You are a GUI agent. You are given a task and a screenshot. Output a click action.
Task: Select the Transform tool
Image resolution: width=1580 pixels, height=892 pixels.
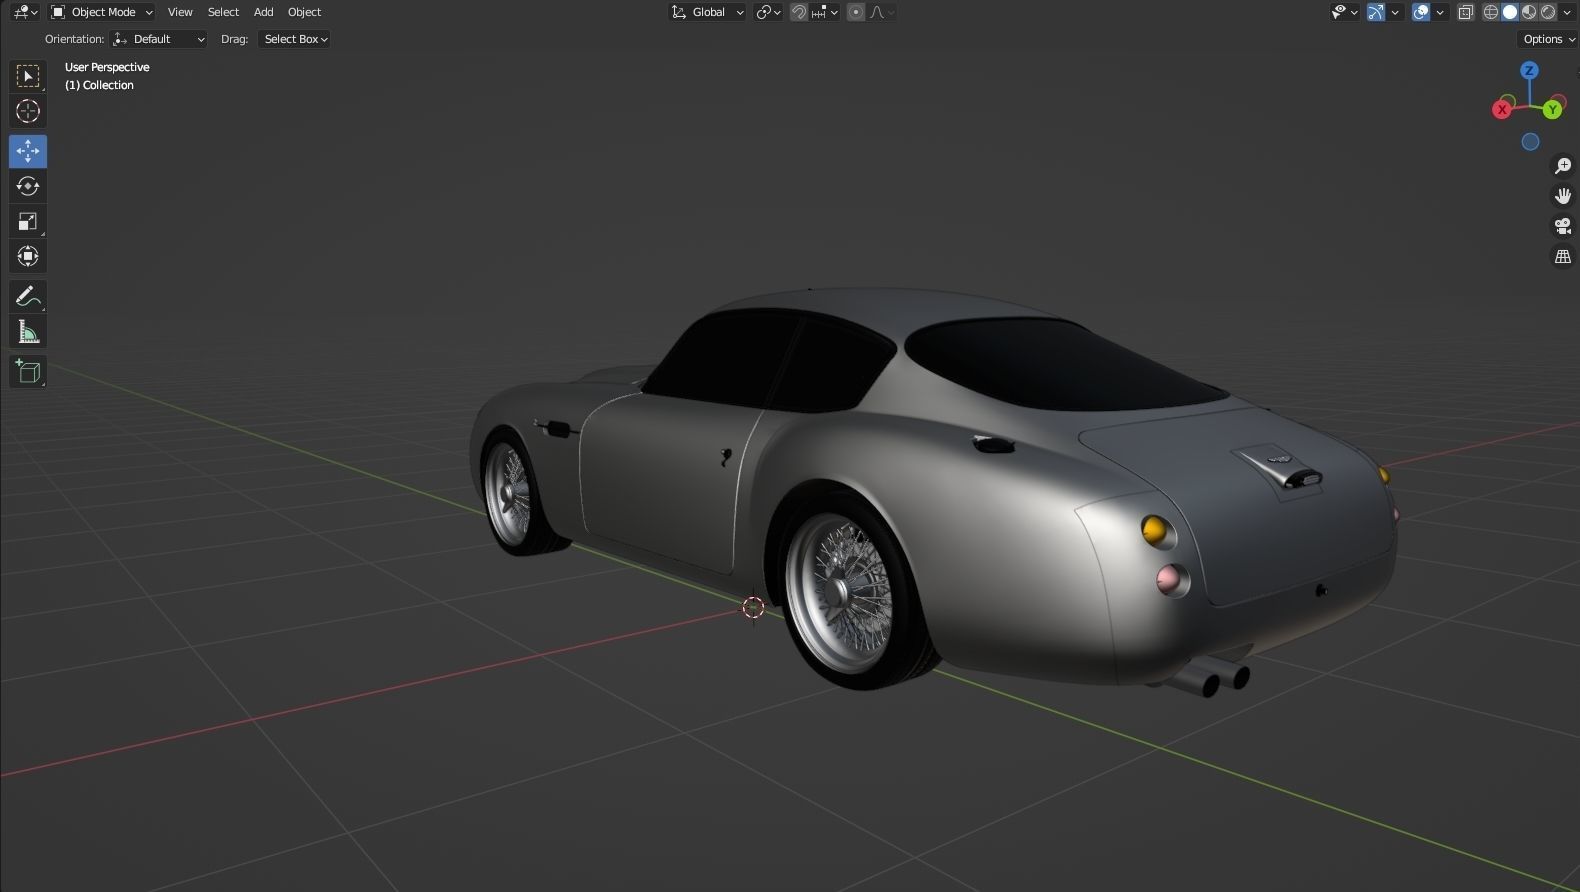click(28, 256)
